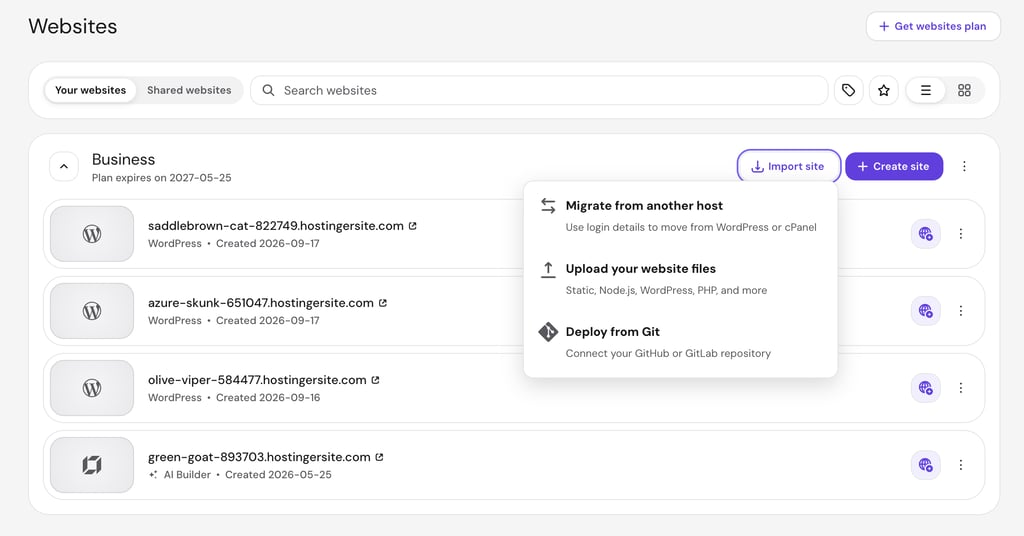Screen dimensions: 1024x536
Task: Click the Websites page heading
Action: point(72,26)
